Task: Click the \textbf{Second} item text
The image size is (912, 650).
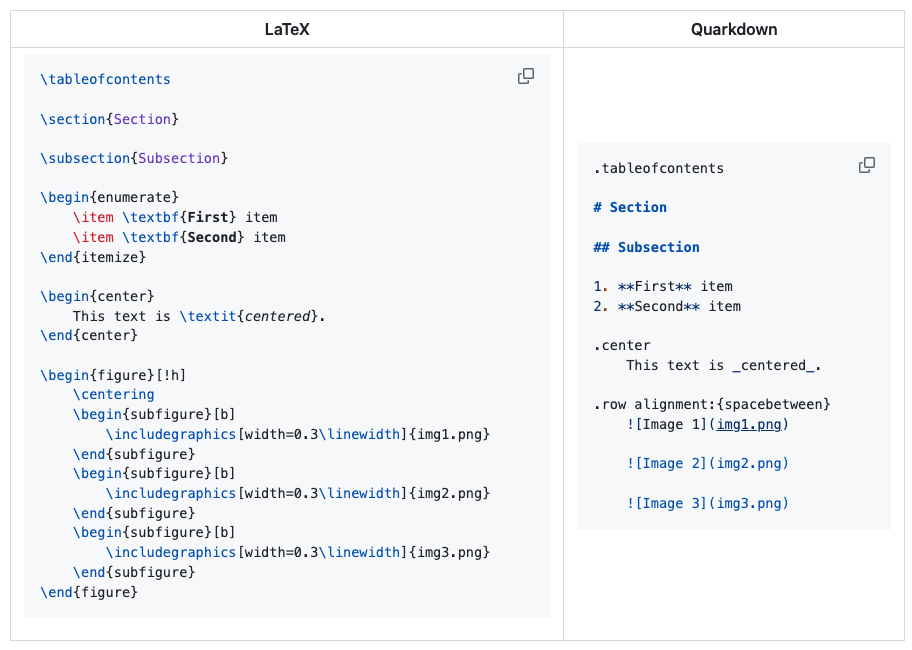Action: coord(204,237)
